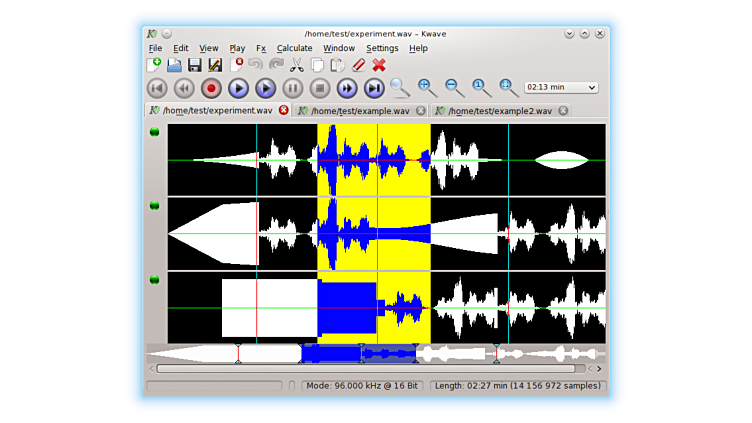
Task: Click the Eraser icon in toolbar
Action: pos(358,65)
